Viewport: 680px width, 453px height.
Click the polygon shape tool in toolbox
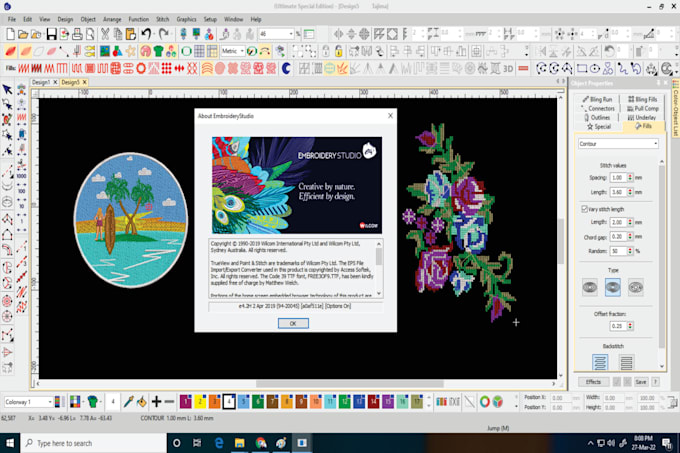pos(7,235)
